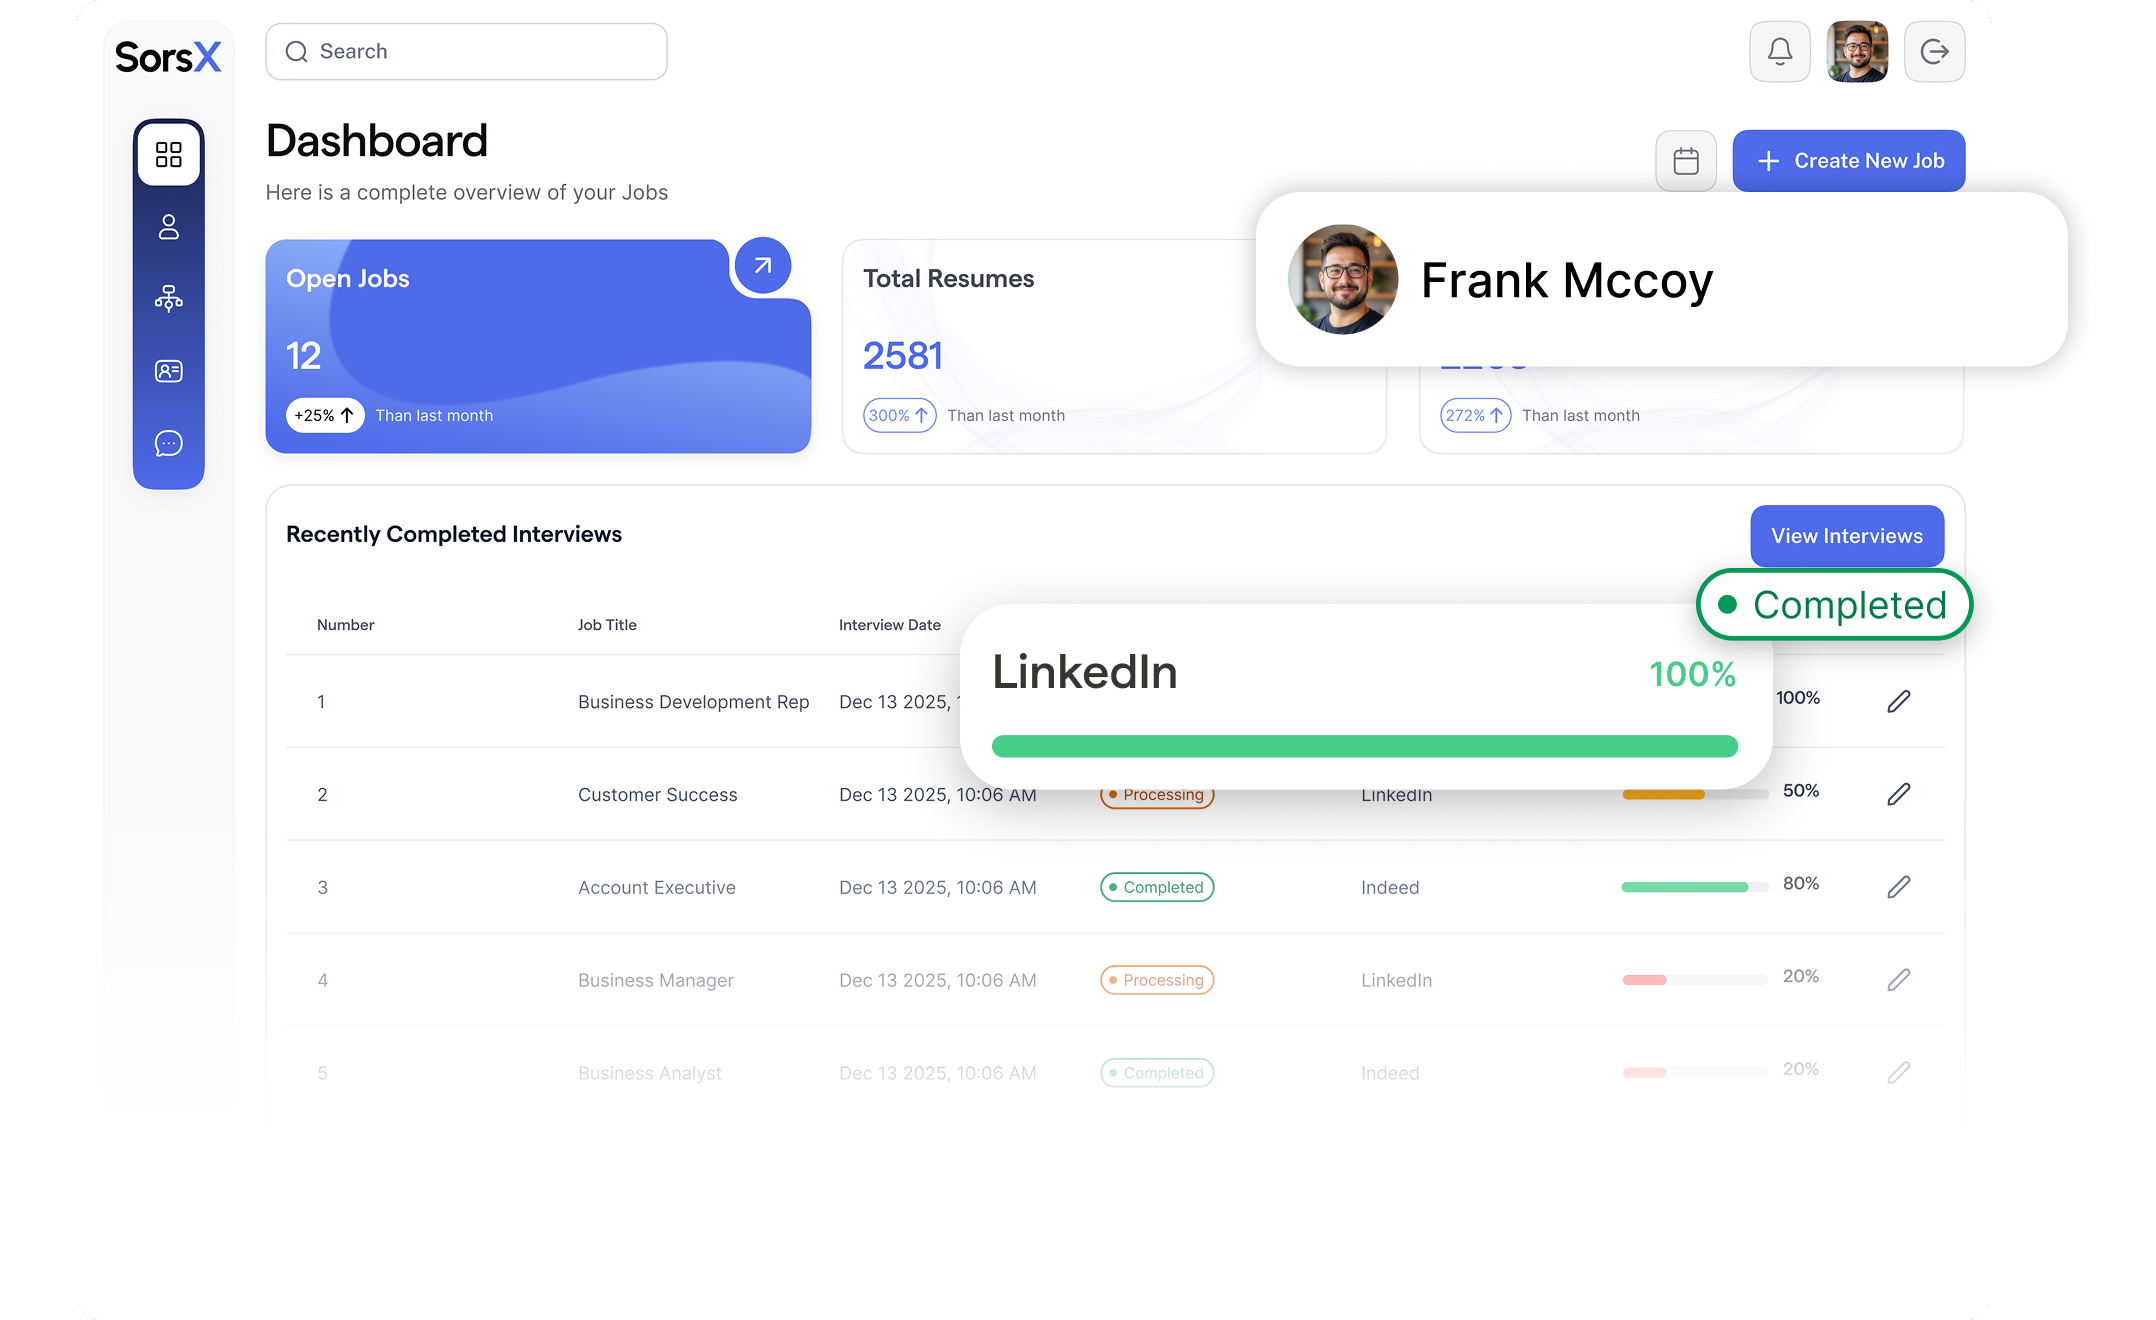
Task: Click the SorsX logo
Action: click(168, 57)
